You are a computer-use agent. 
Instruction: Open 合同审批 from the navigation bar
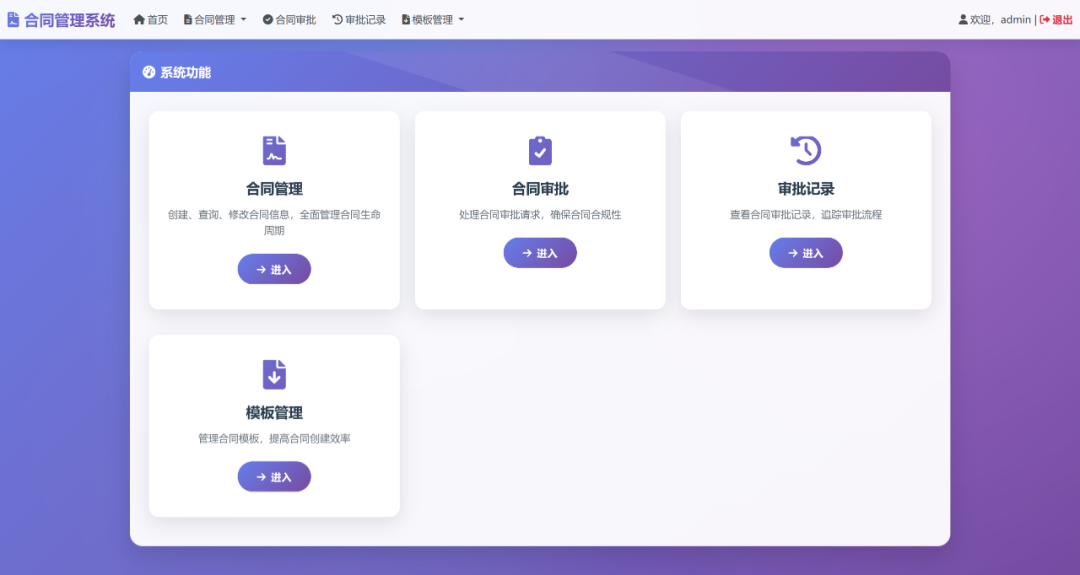click(x=289, y=19)
